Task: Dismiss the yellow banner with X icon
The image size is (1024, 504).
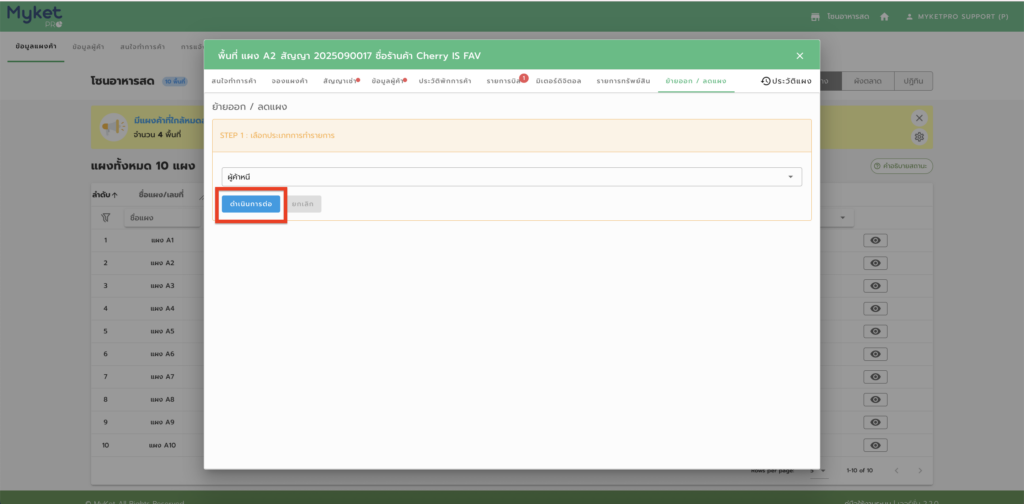Action: (x=919, y=117)
